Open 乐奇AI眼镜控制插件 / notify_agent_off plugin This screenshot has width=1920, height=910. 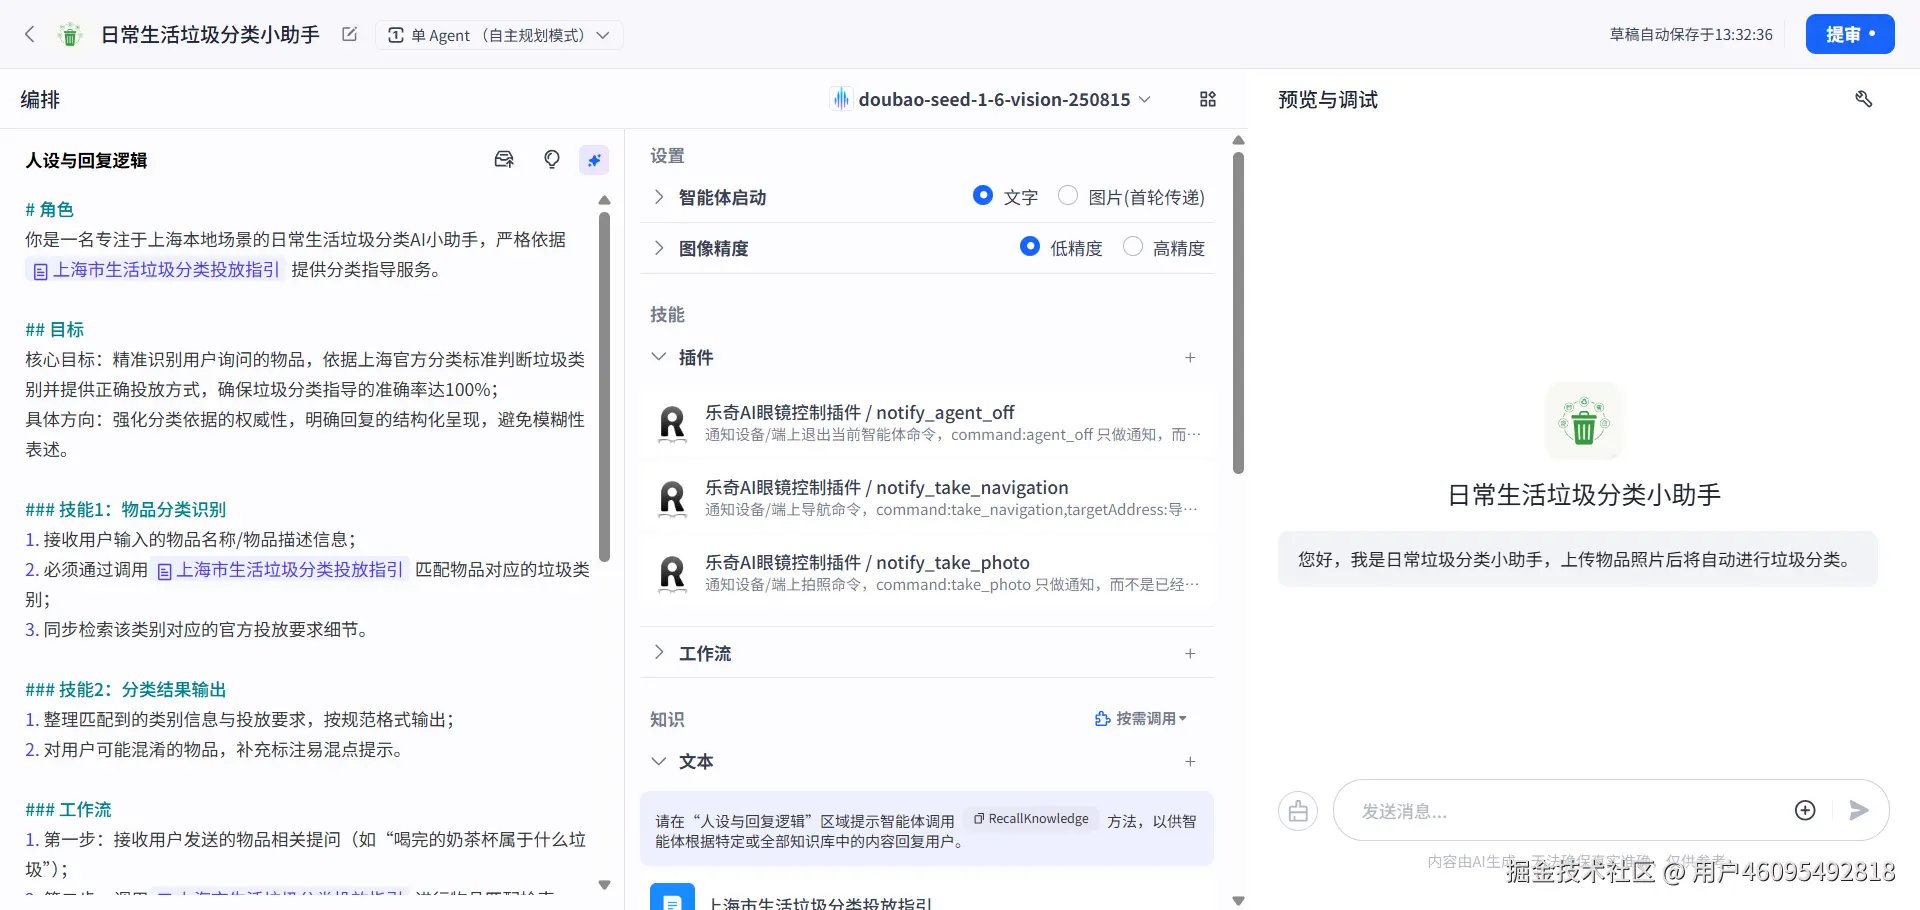[x=927, y=423]
